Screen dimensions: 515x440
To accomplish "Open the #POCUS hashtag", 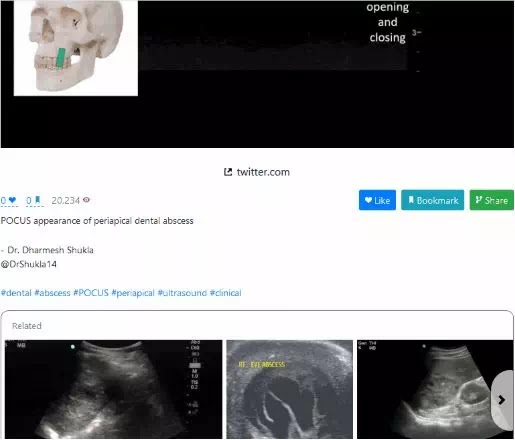I will [x=91, y=293].
